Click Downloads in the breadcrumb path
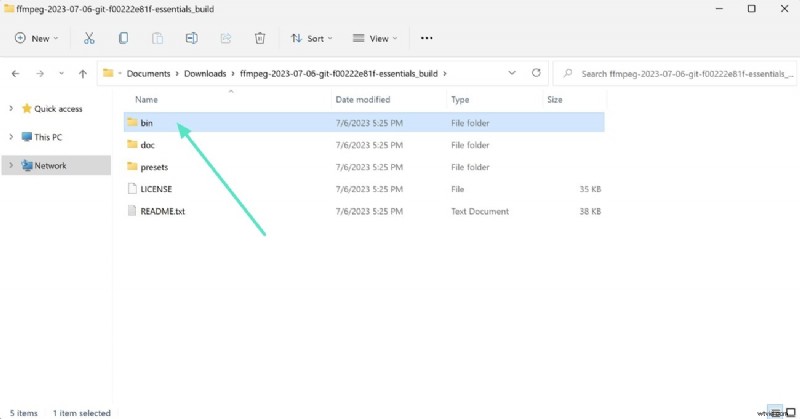The image size is (800, 419). click(x=206, y=73)
